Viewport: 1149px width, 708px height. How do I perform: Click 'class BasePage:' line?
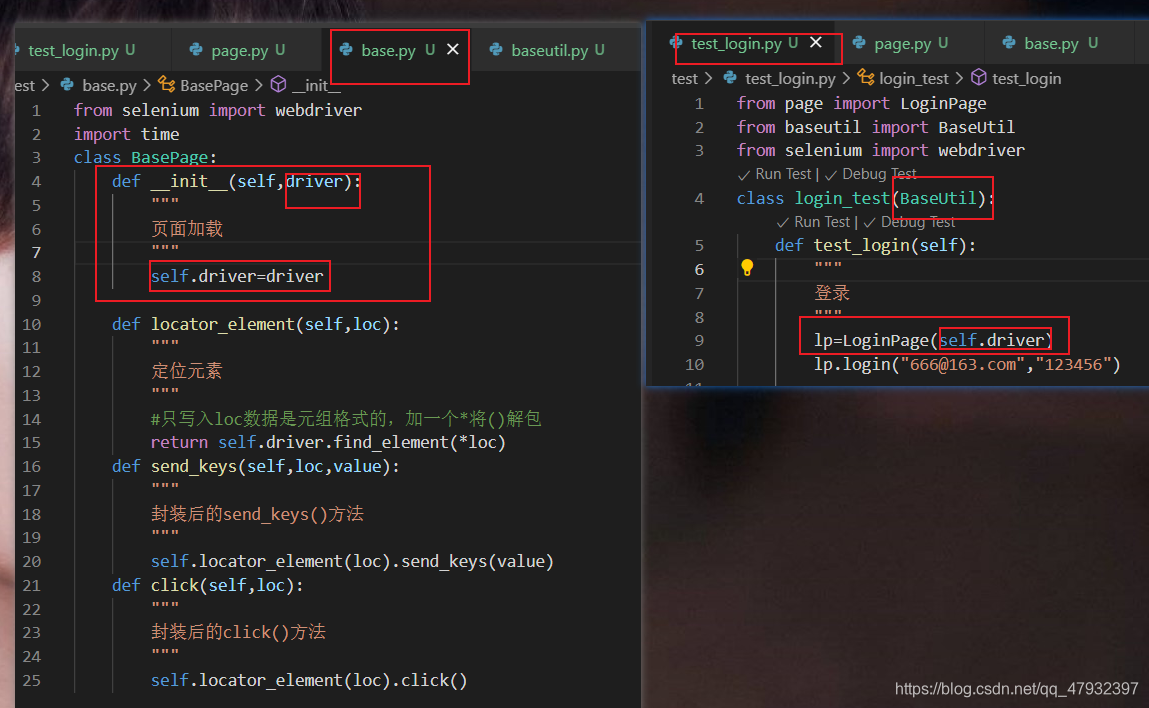(x=145, y=158)
